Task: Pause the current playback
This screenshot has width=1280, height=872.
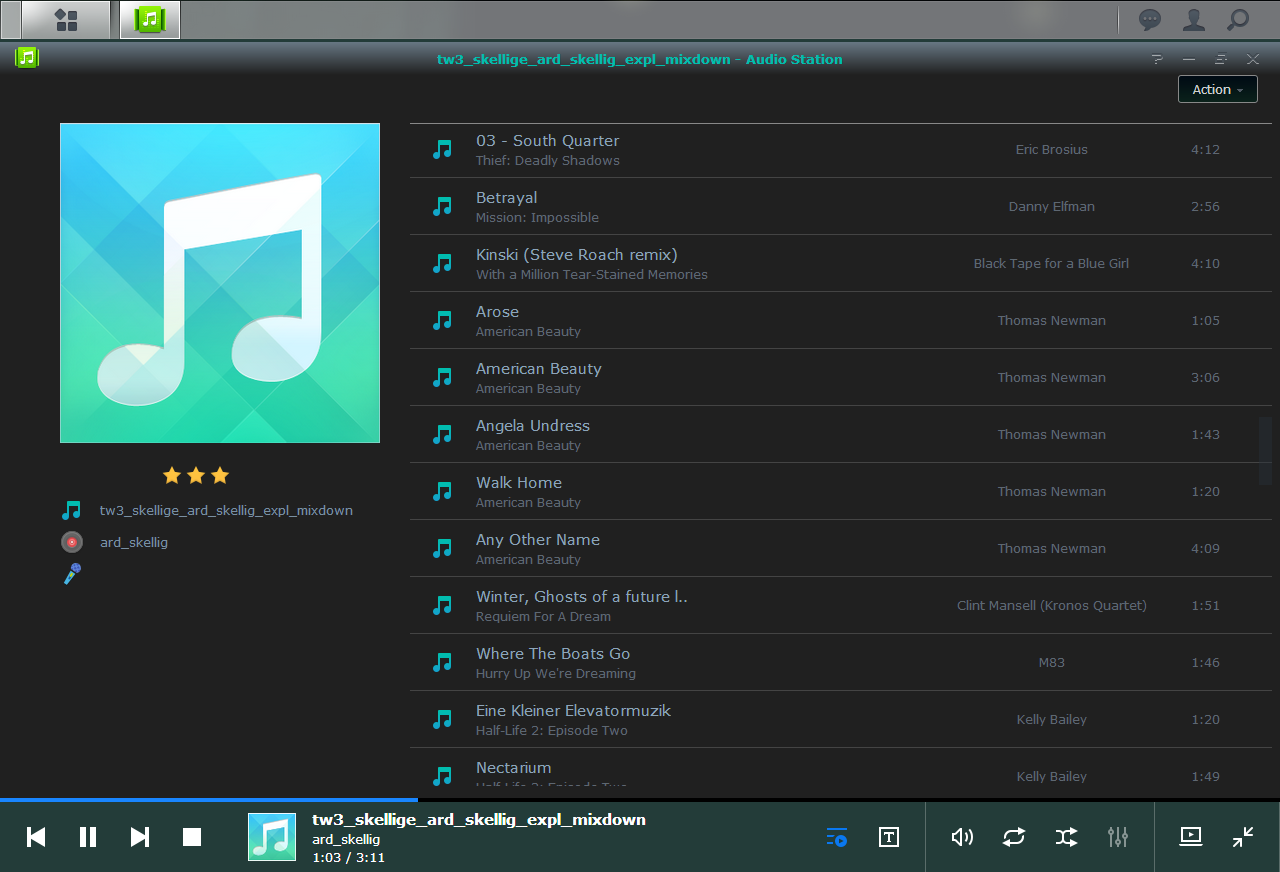Action: coord(88,837)
